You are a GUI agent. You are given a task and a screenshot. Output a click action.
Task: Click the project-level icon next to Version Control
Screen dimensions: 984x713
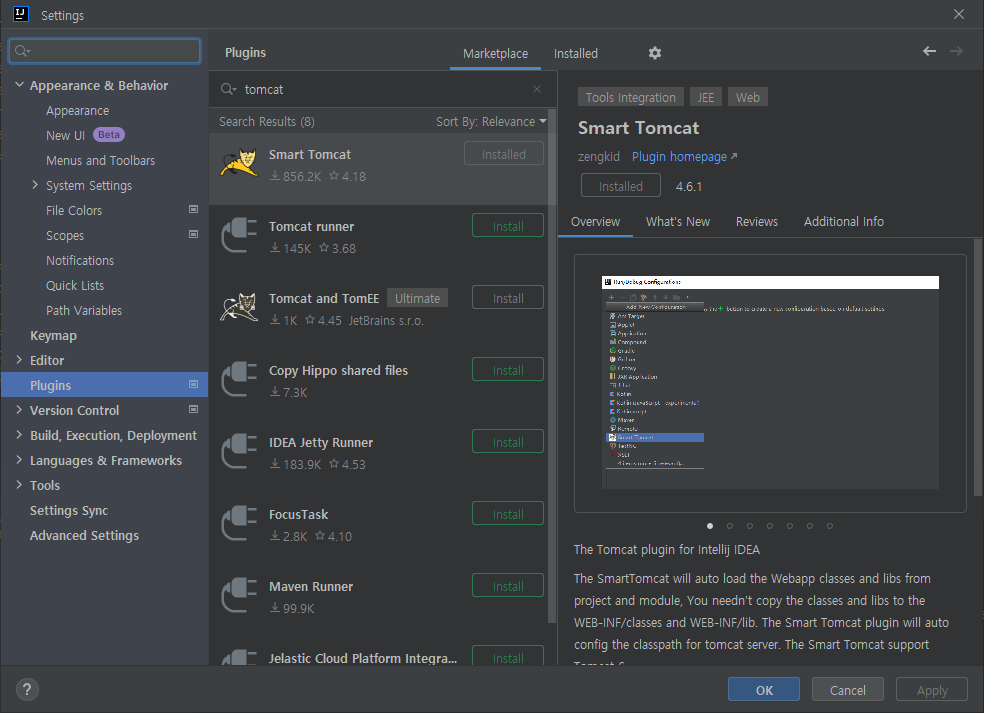click(x=193, y=409)
